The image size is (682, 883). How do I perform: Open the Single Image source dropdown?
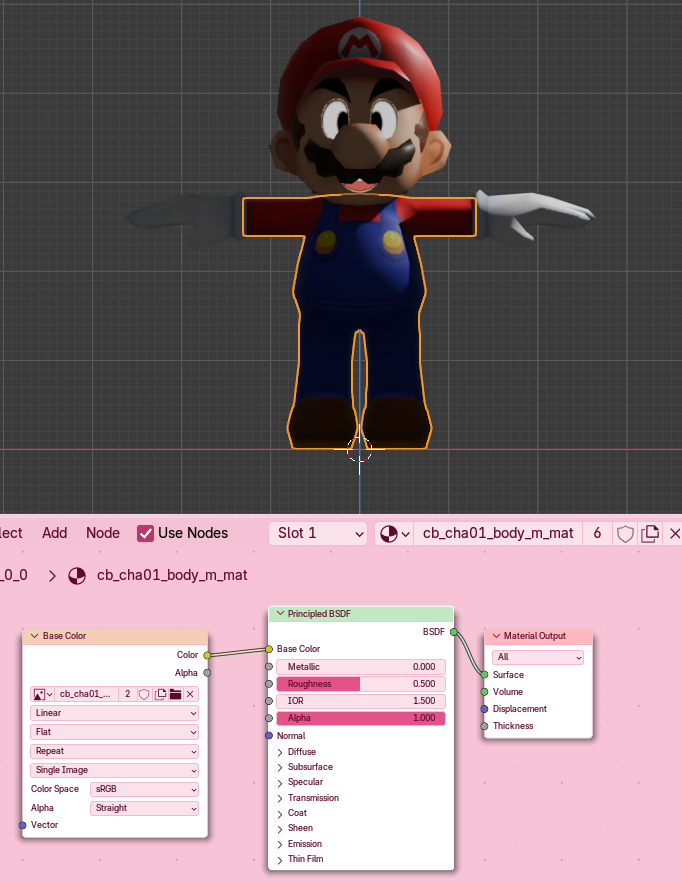pos(114,770)
